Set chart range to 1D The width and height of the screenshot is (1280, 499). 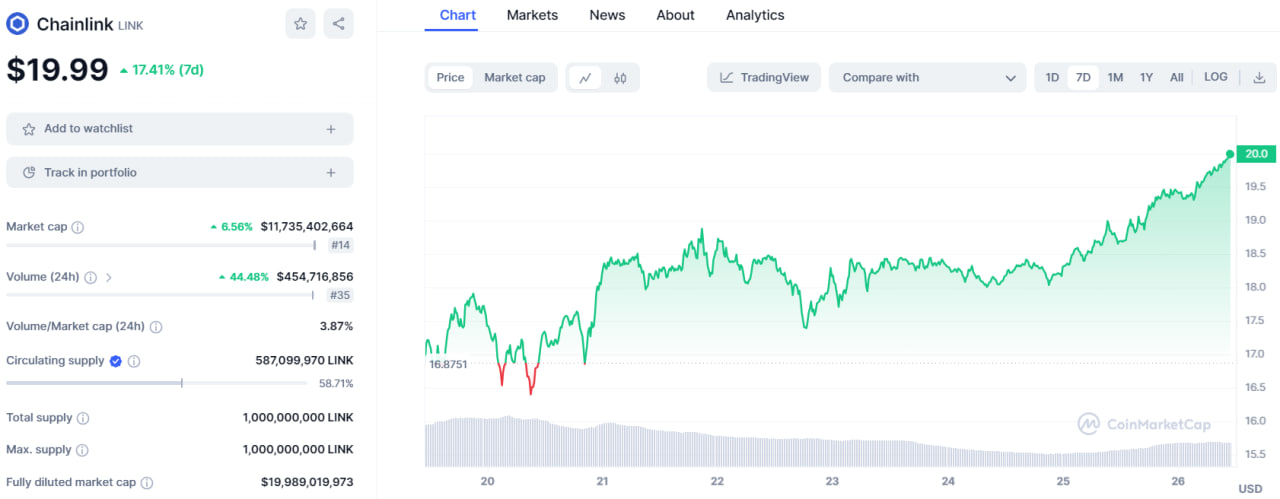coord(1052,77)
